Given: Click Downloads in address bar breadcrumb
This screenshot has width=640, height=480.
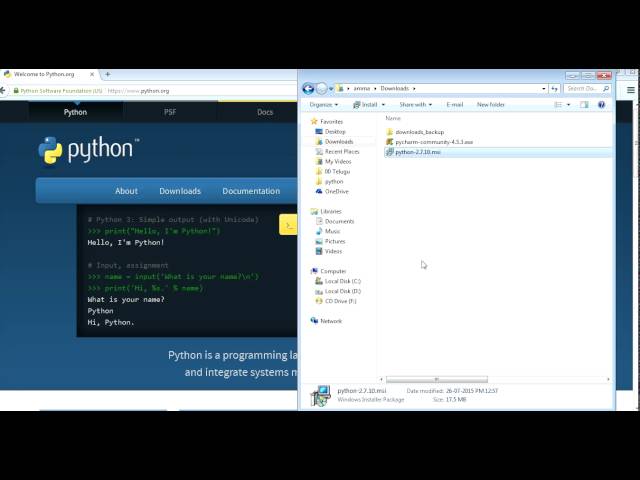Looking at the screenshot, I should pos(395,89).
